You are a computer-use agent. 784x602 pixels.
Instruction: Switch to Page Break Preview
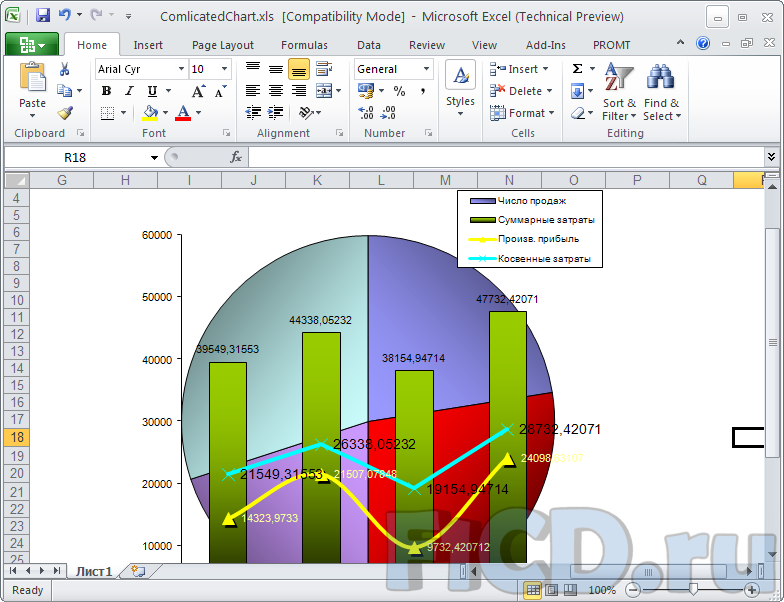(570, 590)
